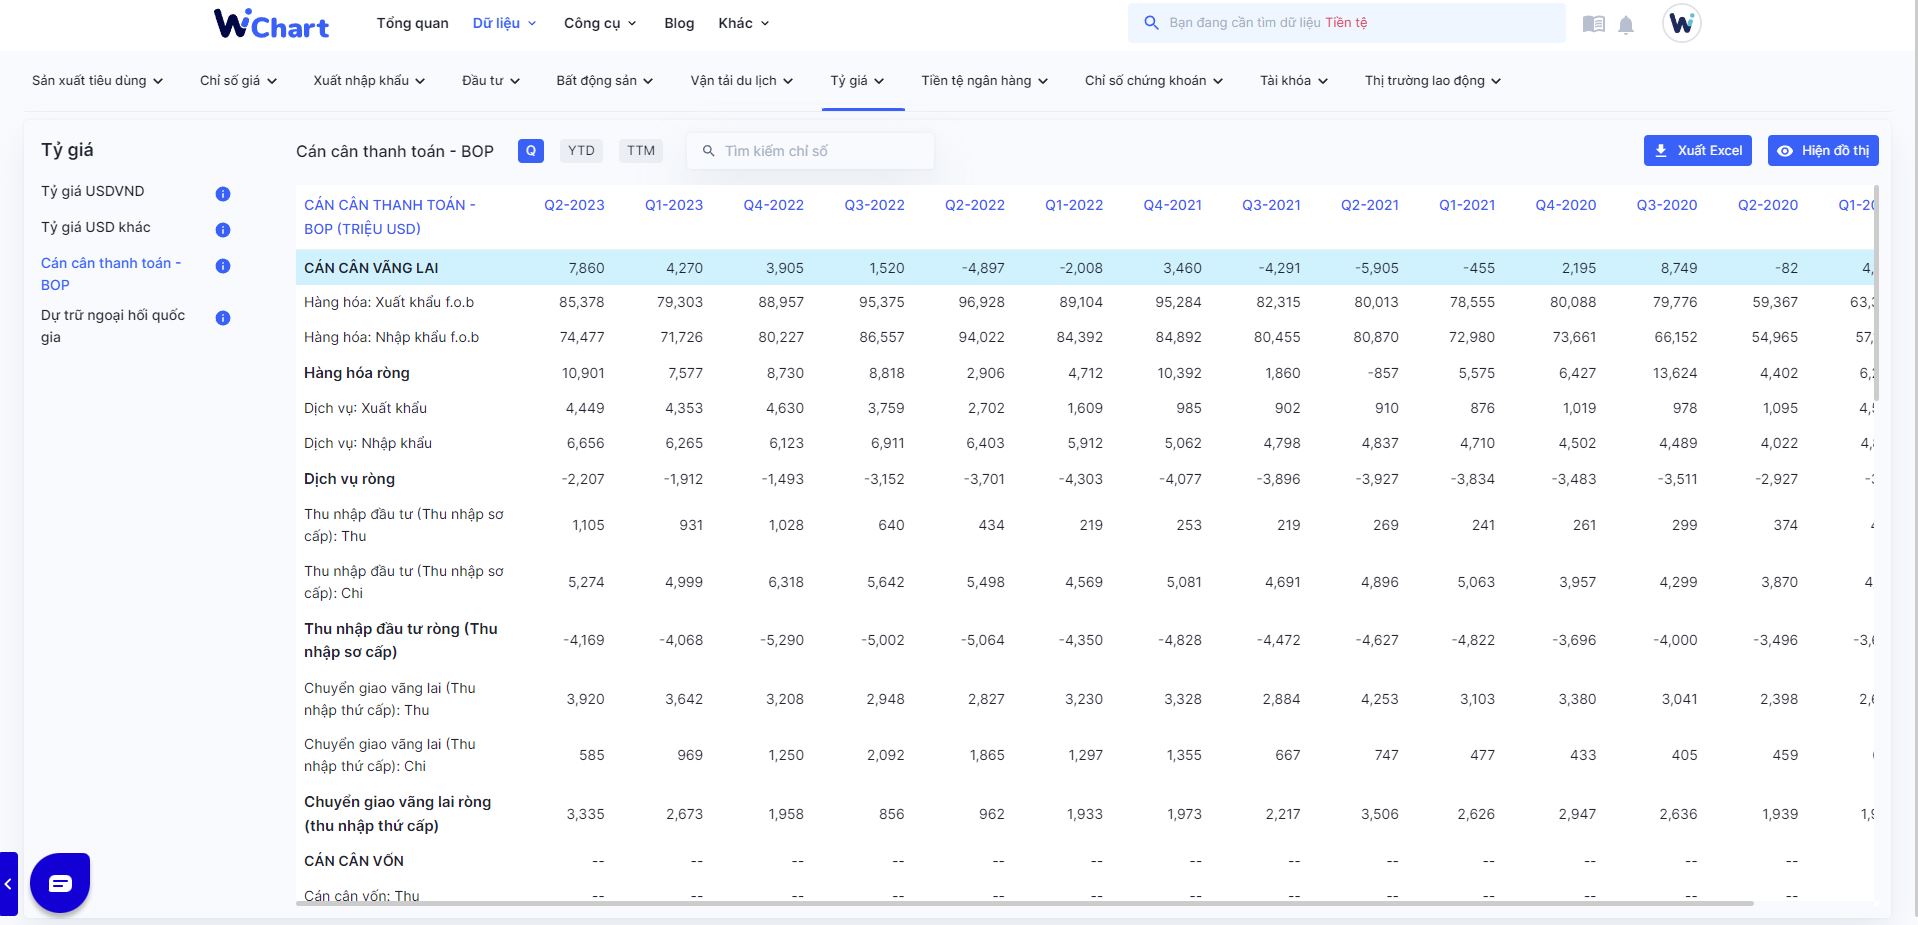This screenshot has height=925, width=1918.
Task: Select the Dịch vụ ròng row label
Action: pos(349,479)
